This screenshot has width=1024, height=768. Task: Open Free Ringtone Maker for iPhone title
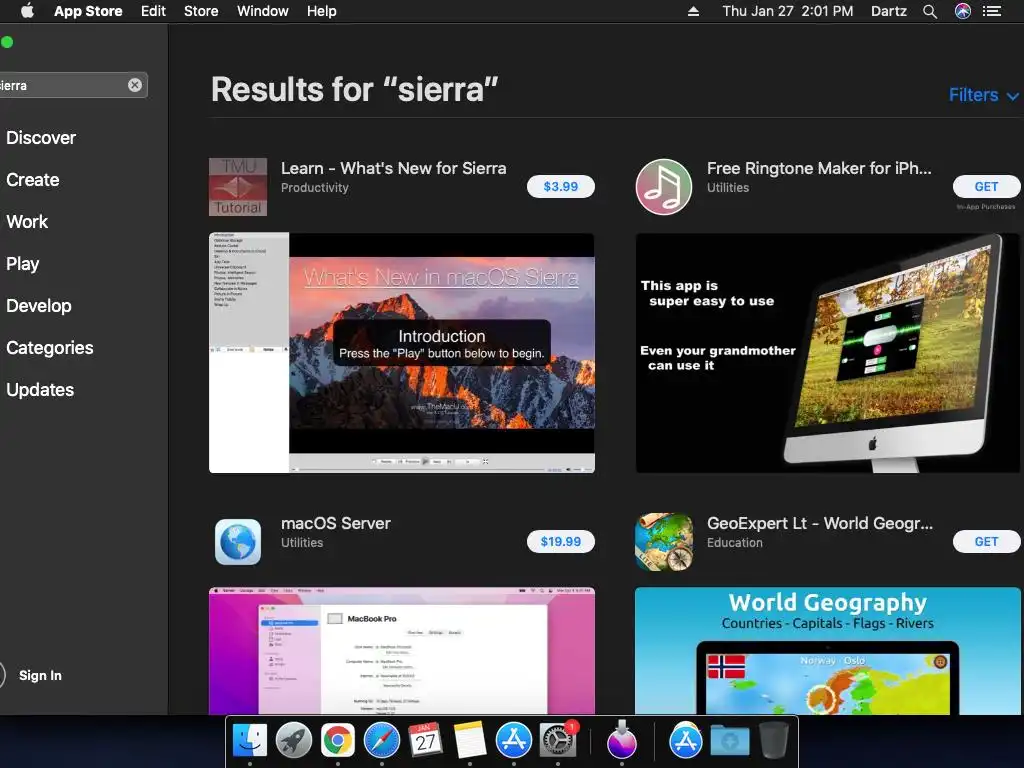tap(819, 168)
